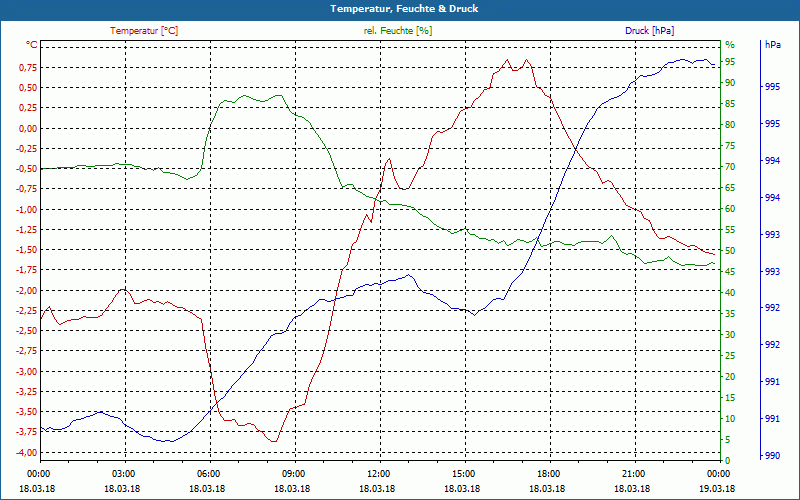Click the "-2,00" temperature axis value
The width and height of the screenshot is (800, 500).
(x=27, y=291)
